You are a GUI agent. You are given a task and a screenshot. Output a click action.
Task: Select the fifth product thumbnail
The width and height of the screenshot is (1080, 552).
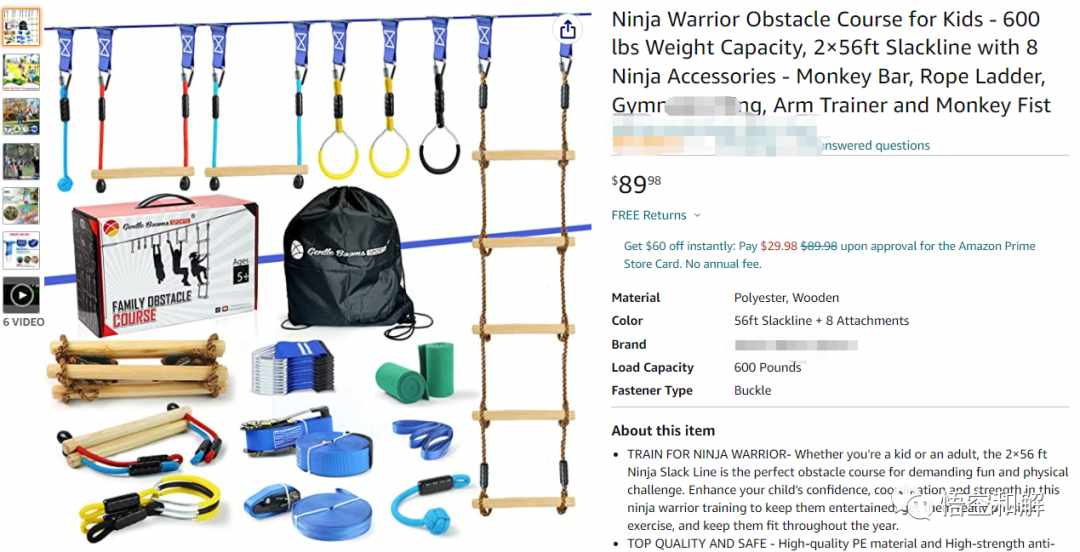click(21, 205)
